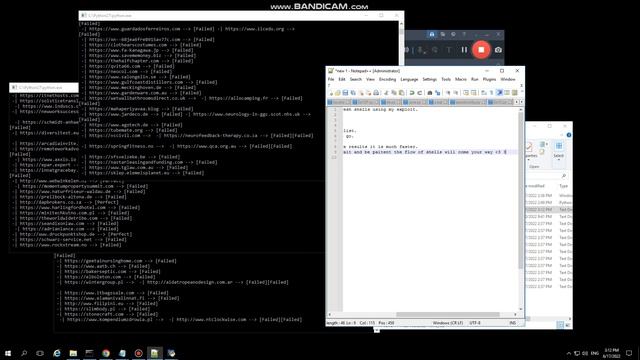This screenshot has height=360, width=640.
Task: Open the File menu in Notepad++
Action: pos(331,79)
